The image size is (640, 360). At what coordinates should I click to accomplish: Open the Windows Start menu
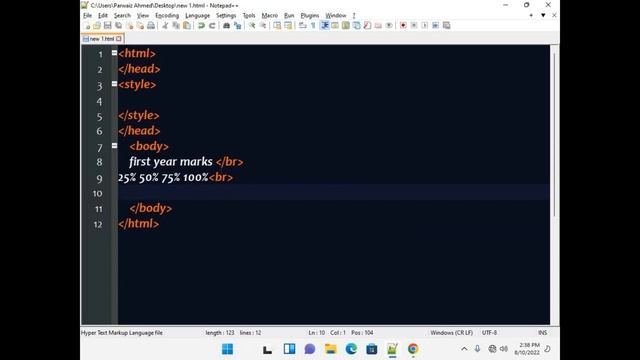(x=227, y=349)
